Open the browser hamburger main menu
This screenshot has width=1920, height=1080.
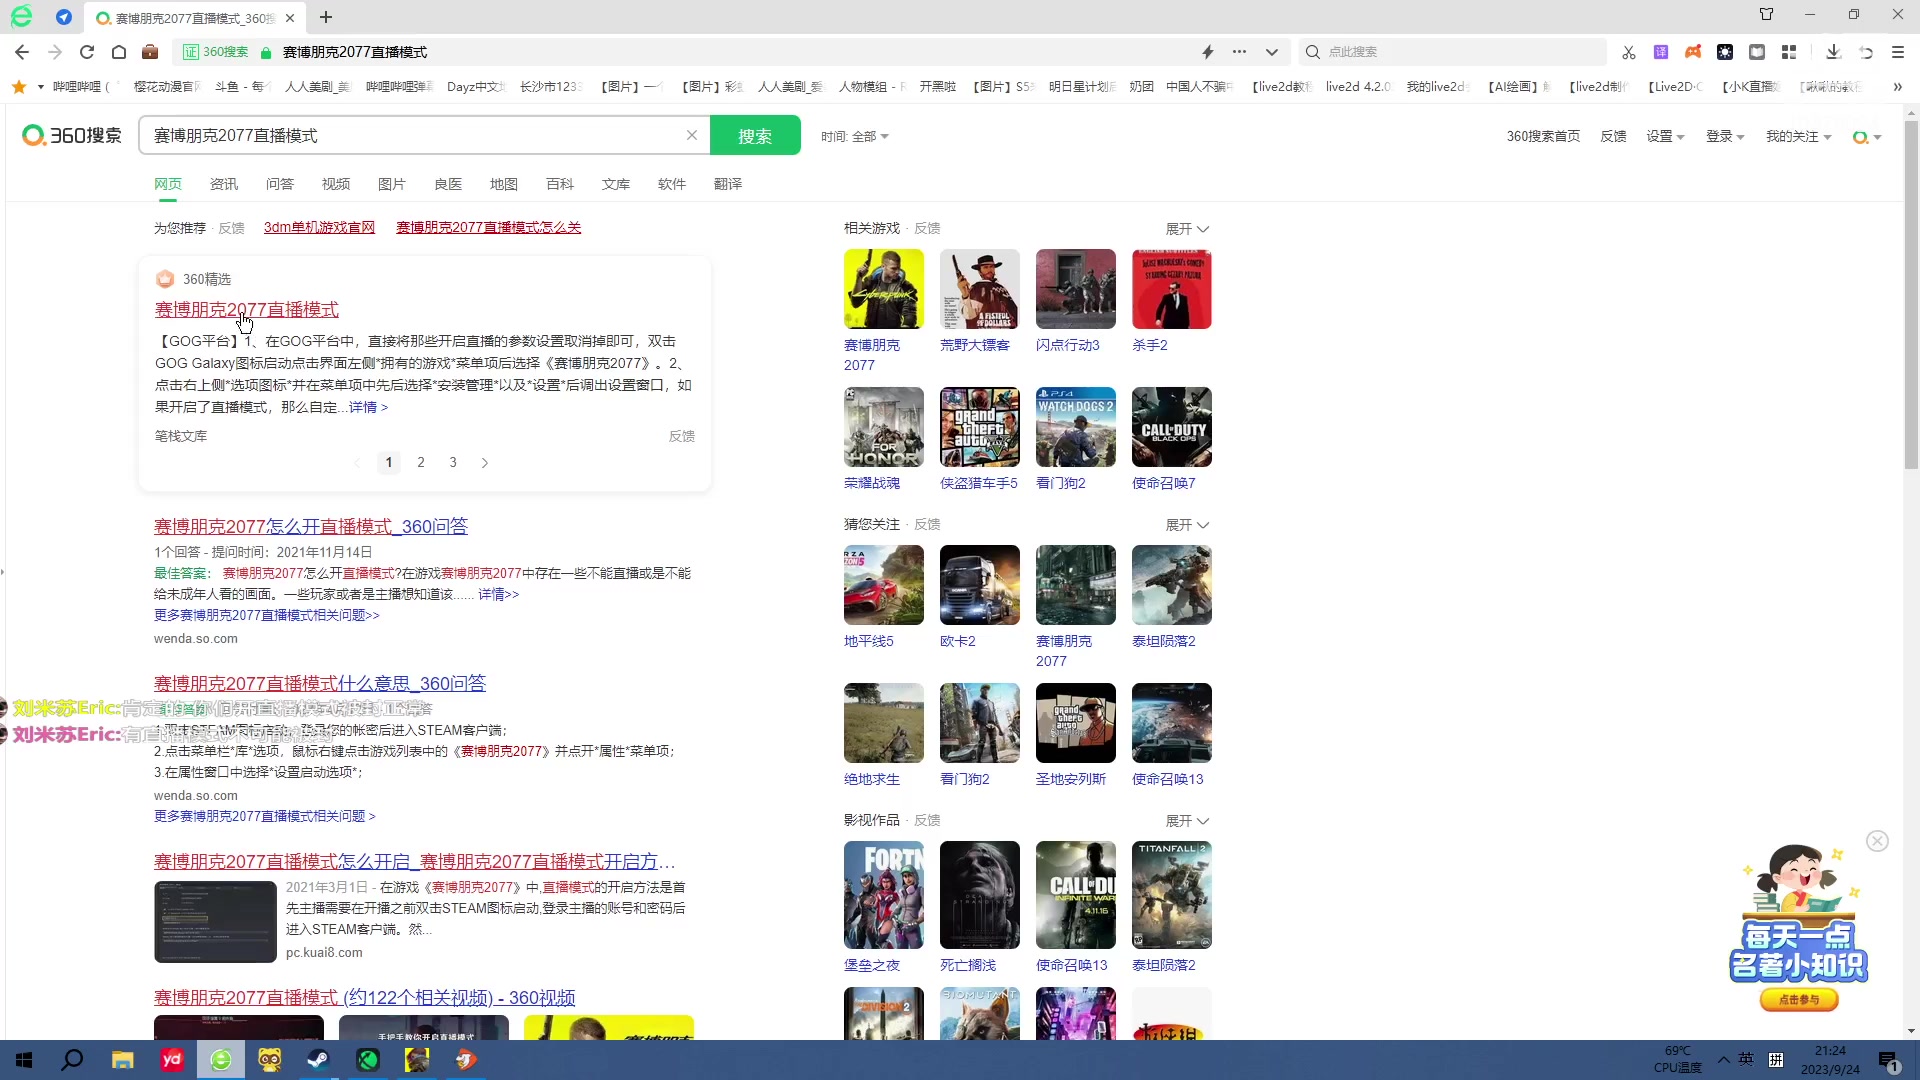pyautogui.click(x=1898, y=52)
